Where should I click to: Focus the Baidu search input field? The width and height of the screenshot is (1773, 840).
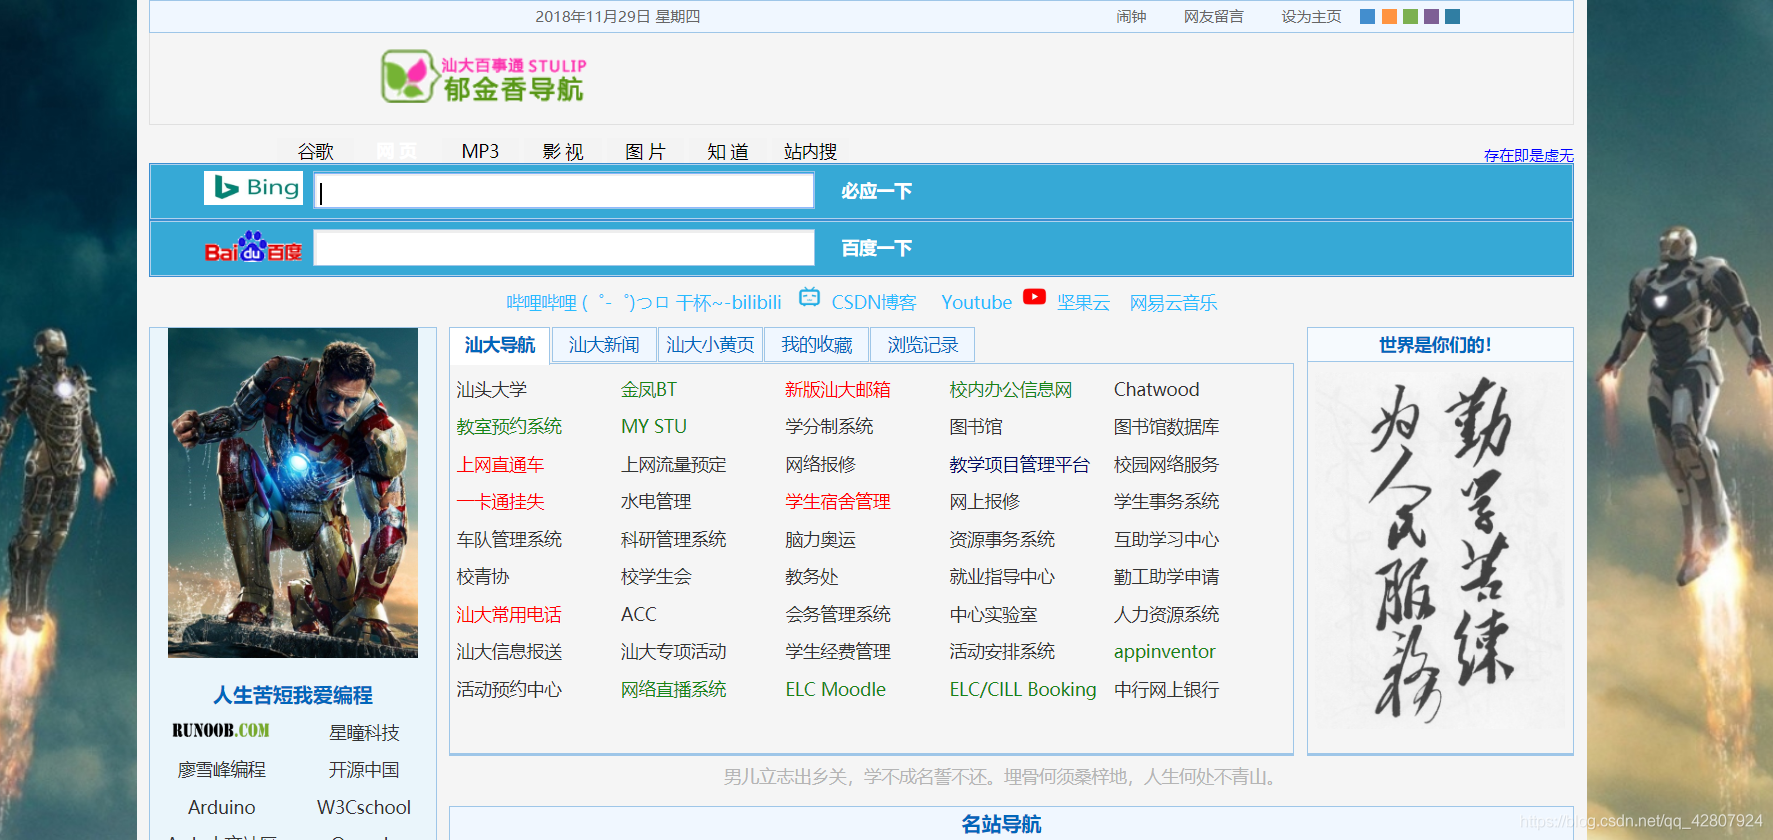point(564,247)
